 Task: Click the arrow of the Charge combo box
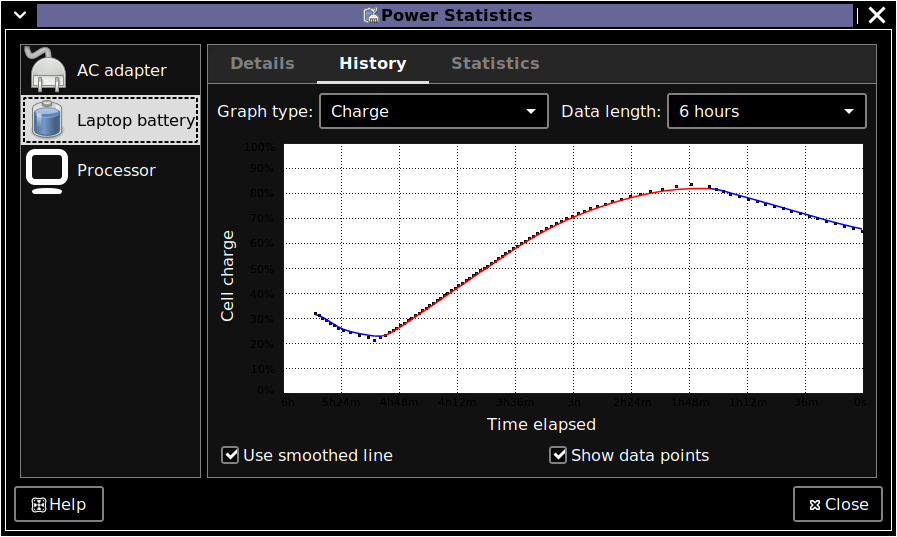click(x=531, y=111)
